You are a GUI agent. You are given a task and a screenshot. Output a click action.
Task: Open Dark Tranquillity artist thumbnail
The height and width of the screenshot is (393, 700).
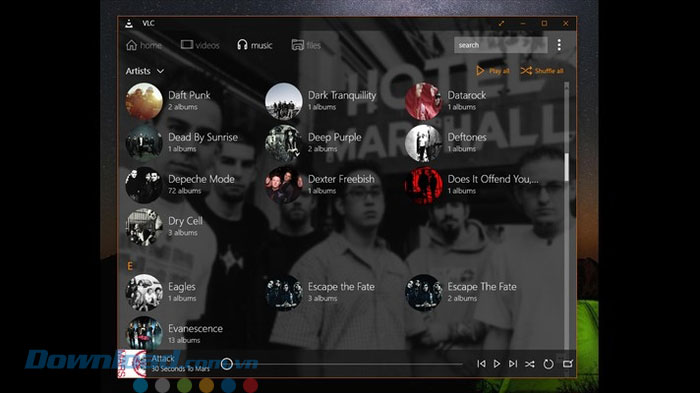(283, 101)
